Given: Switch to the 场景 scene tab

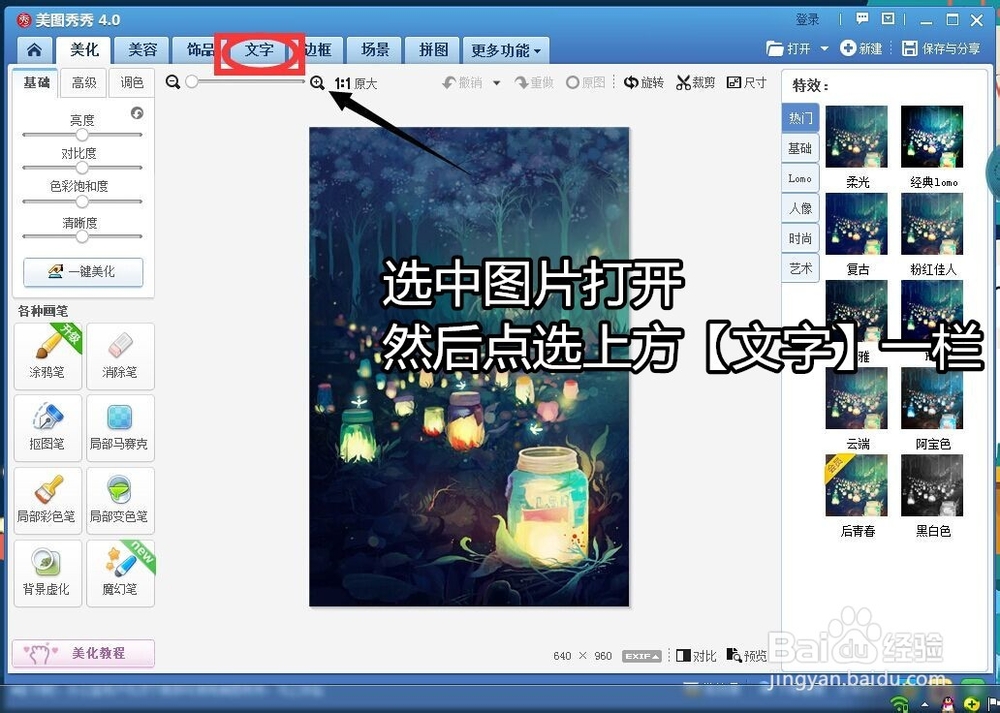Looking at the screenshot, I should [375, 50].
